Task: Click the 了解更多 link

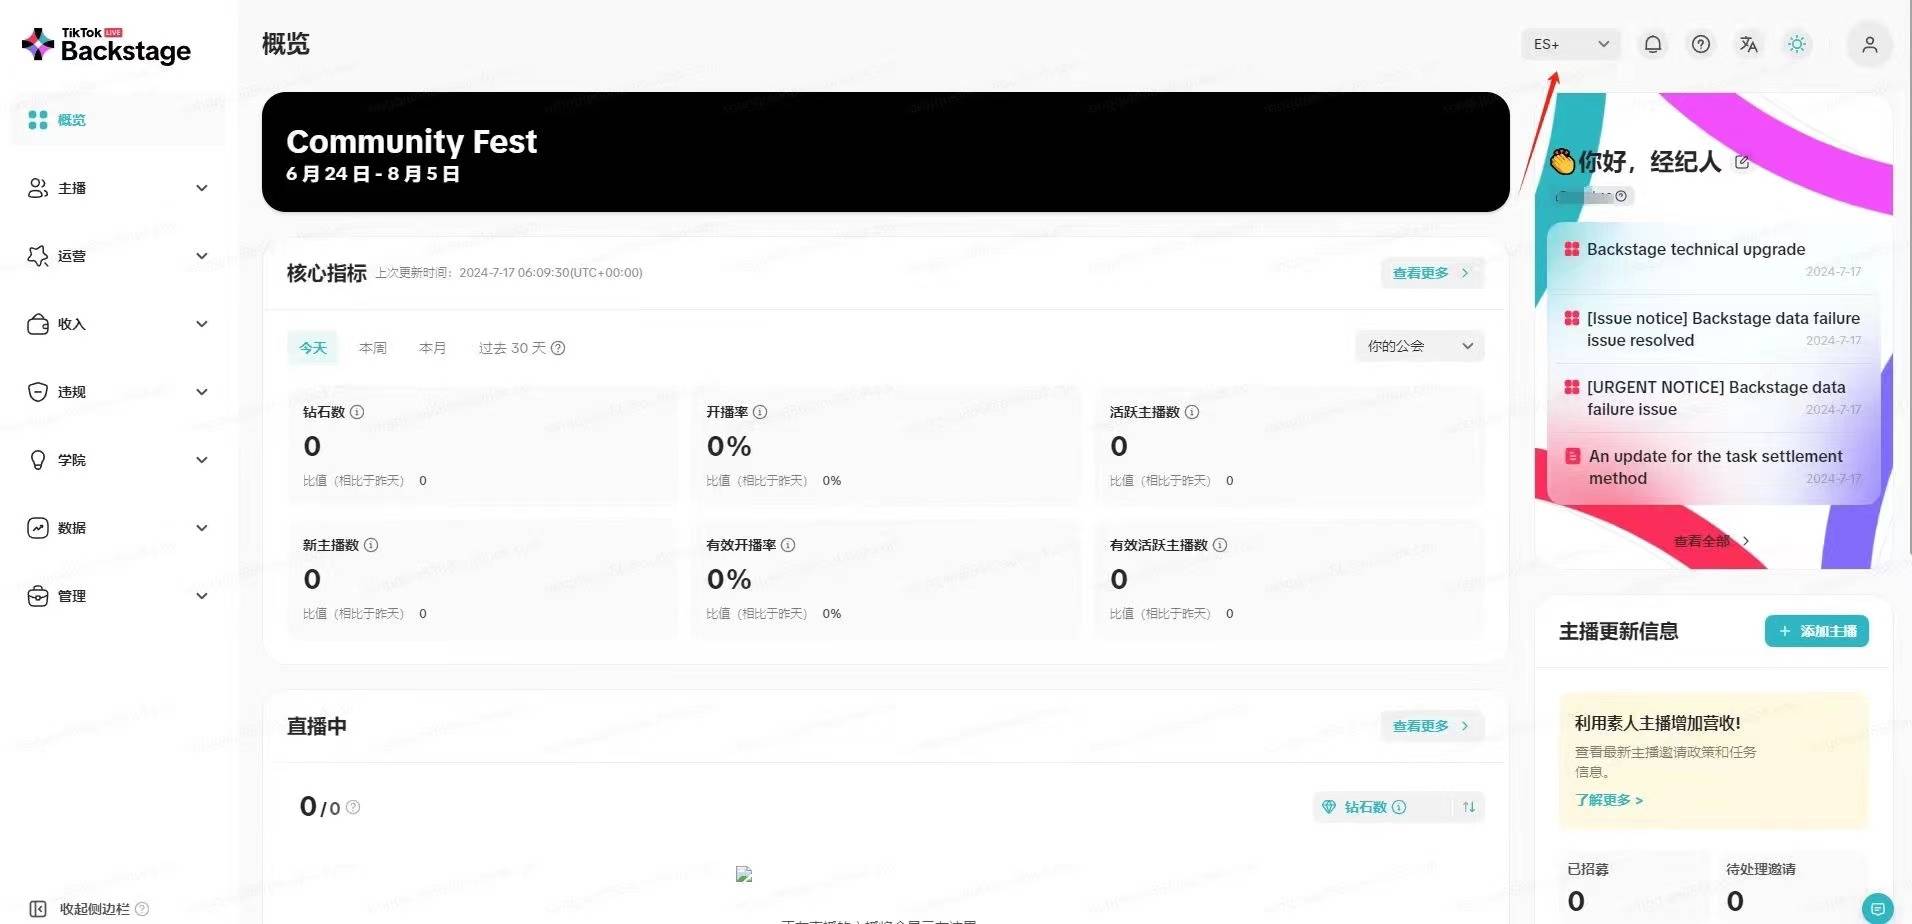Action: 1608,800
